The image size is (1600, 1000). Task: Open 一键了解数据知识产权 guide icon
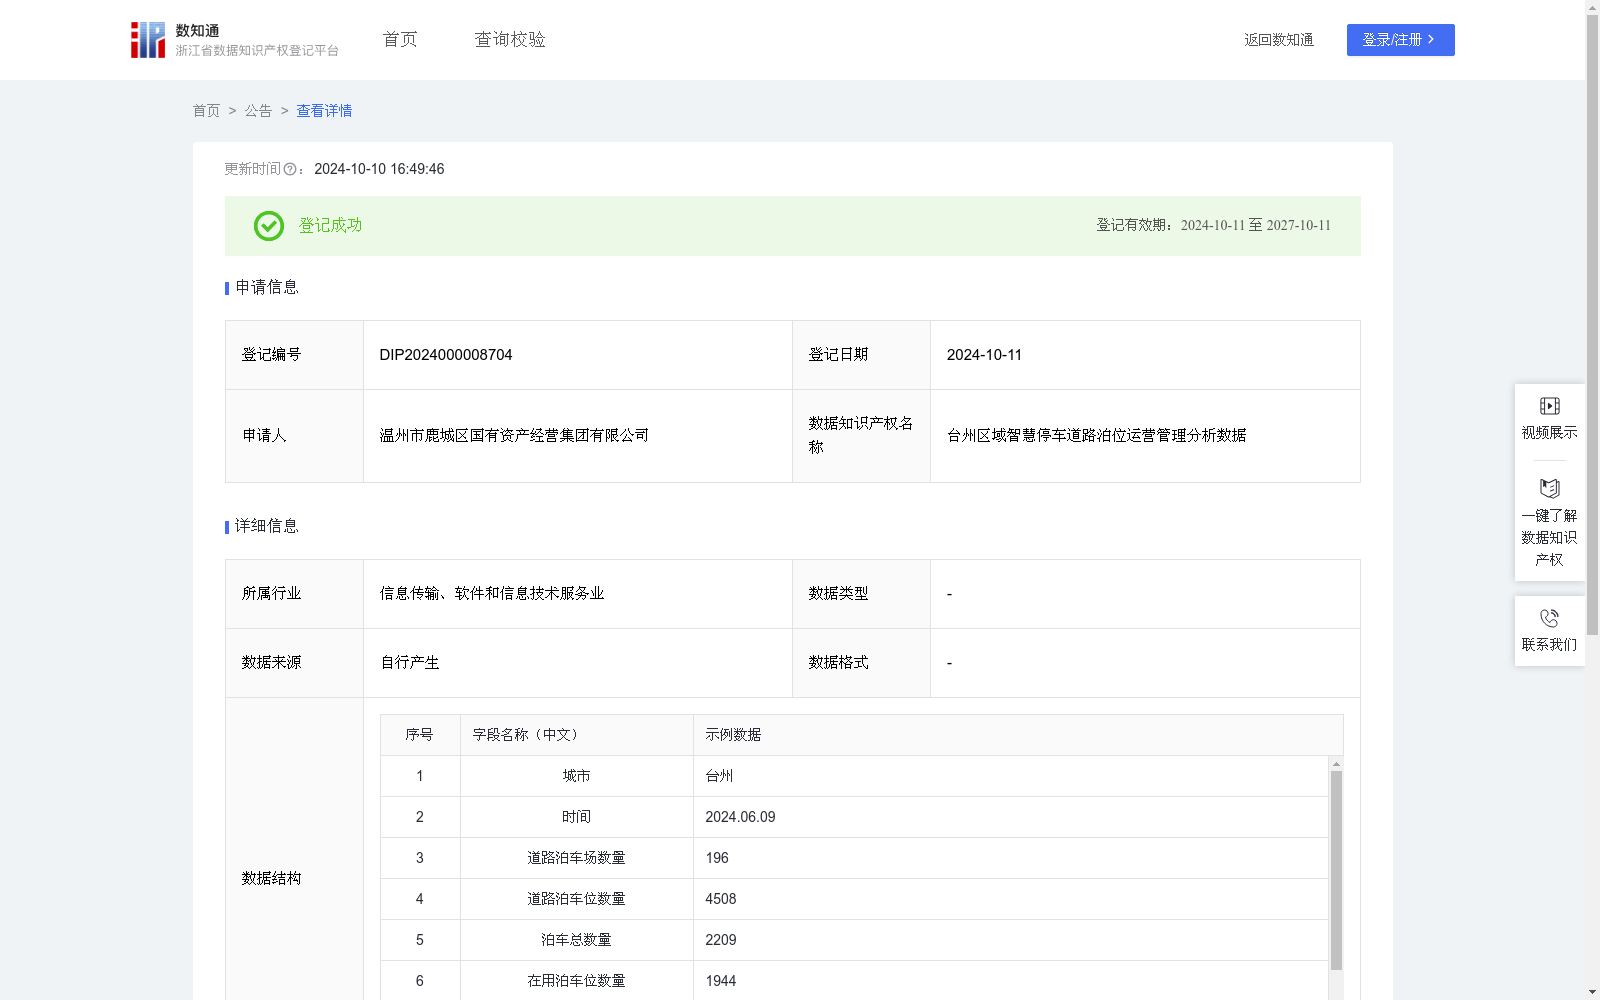1549,489
